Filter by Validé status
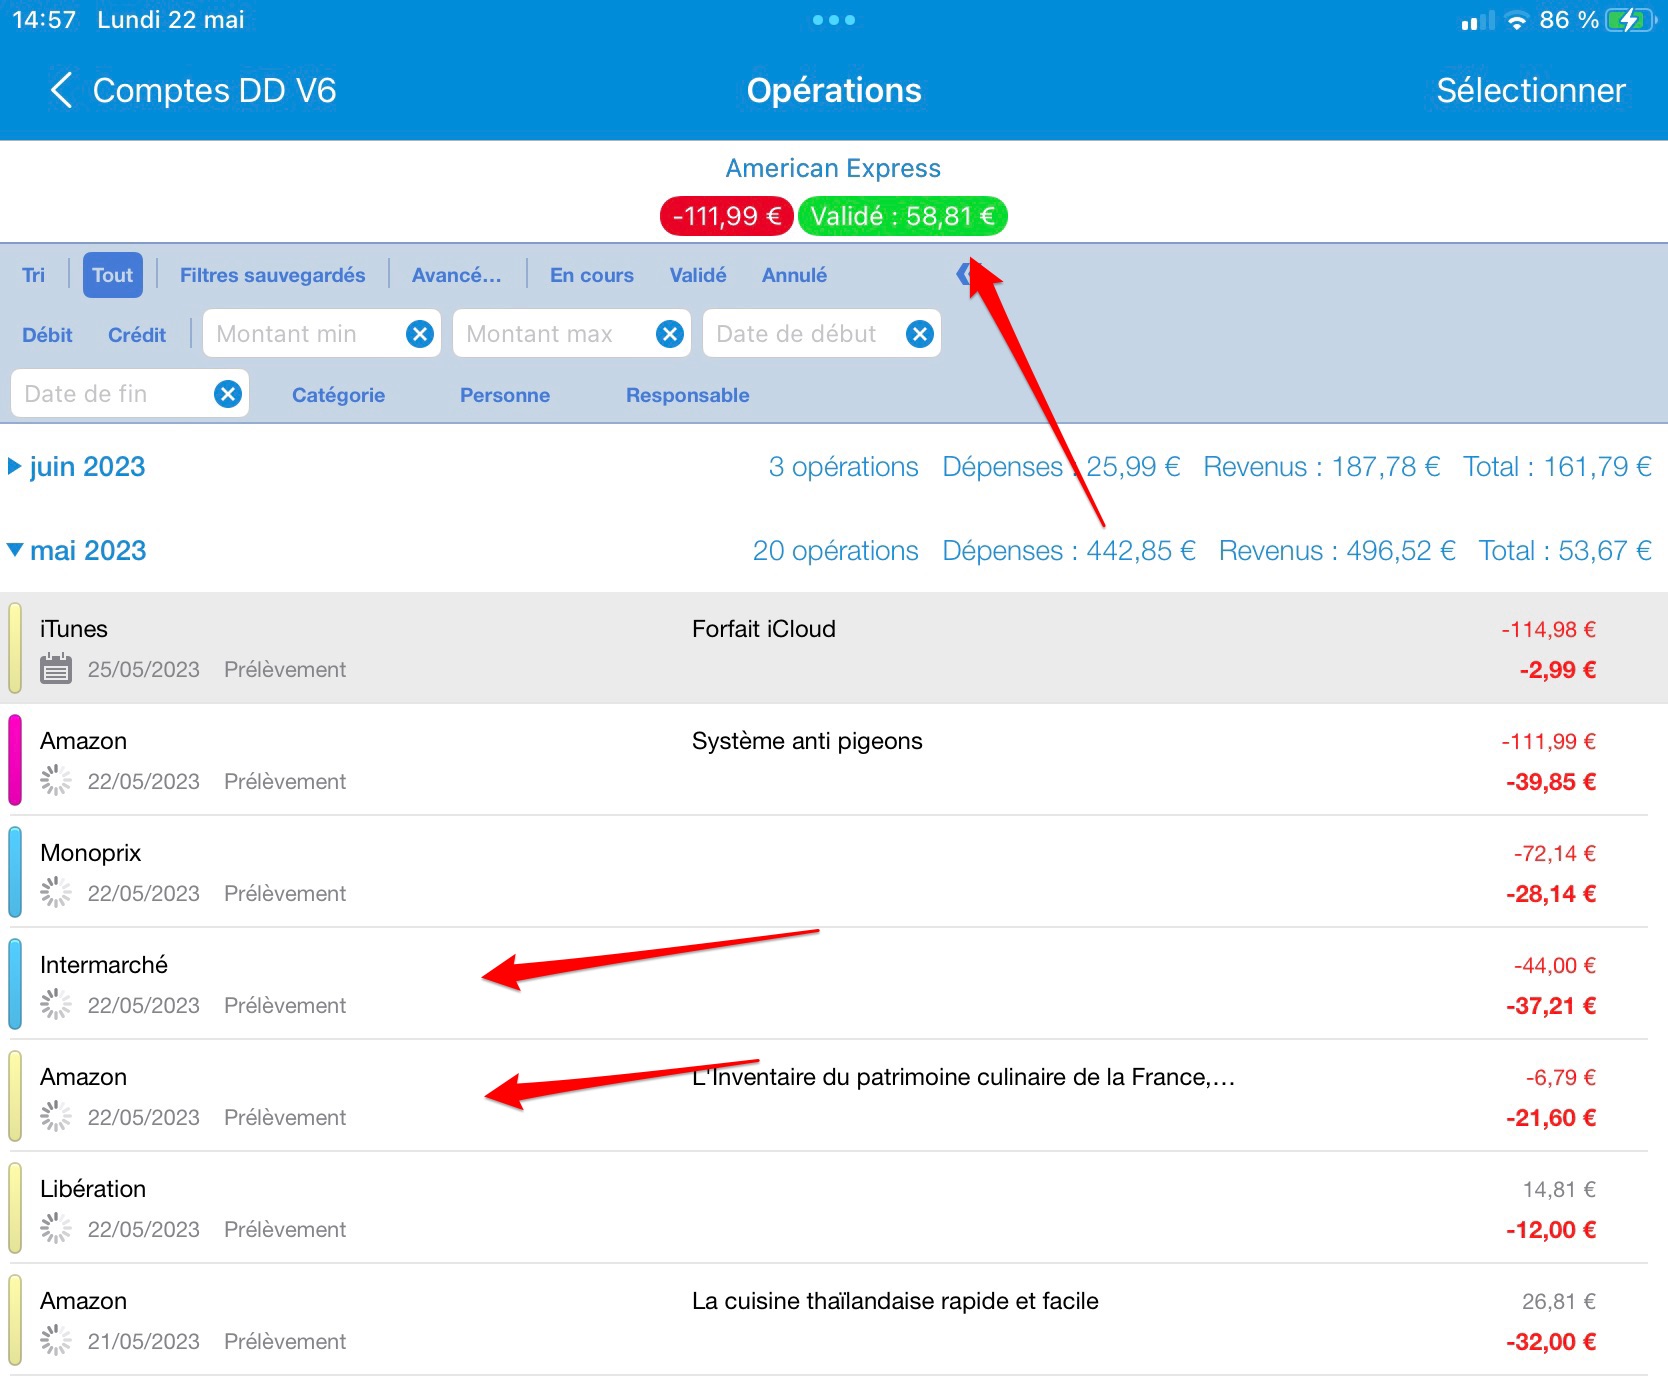The width and height of the screenshot is (1668, 1383). point(698,275)
